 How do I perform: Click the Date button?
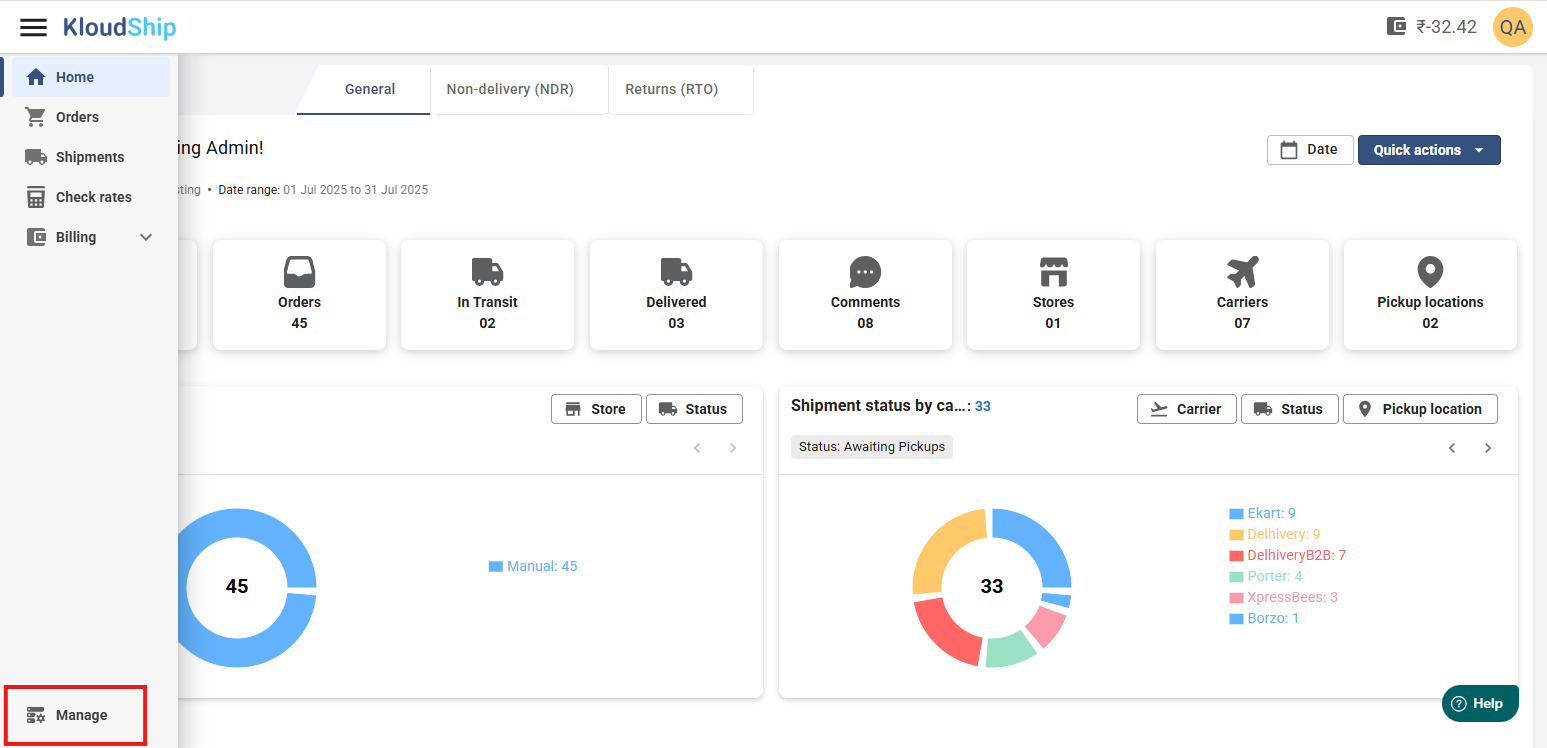1310,150
